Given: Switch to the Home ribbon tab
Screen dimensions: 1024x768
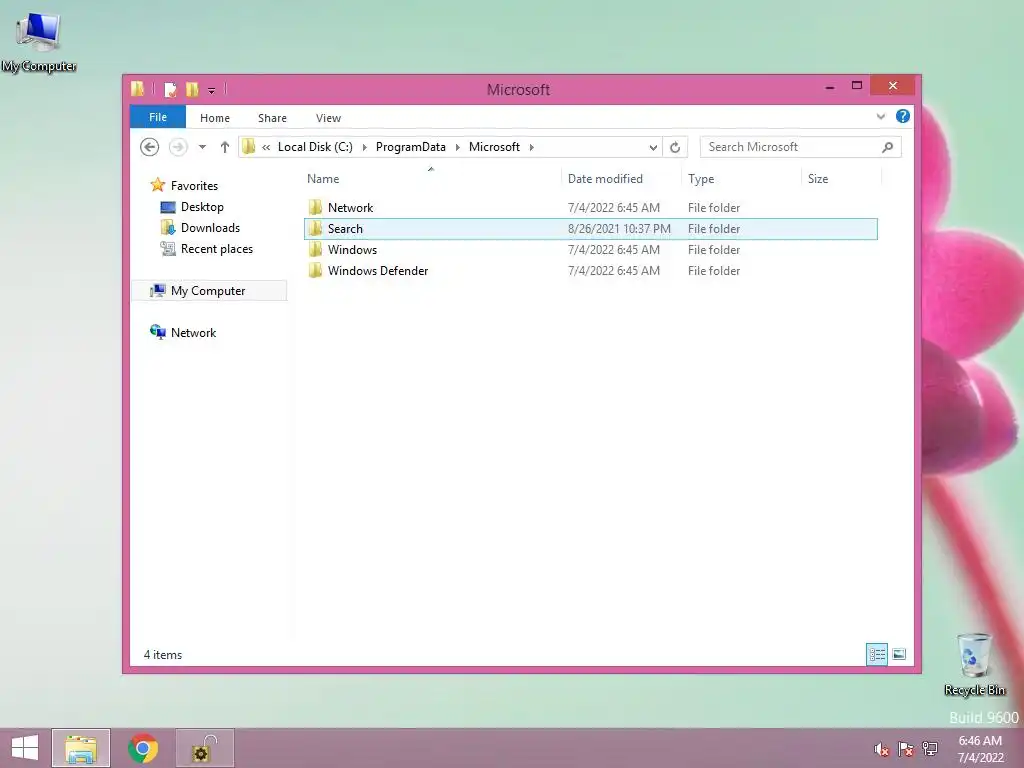Looking at the screenshot, I should click(x=215, y=118).
